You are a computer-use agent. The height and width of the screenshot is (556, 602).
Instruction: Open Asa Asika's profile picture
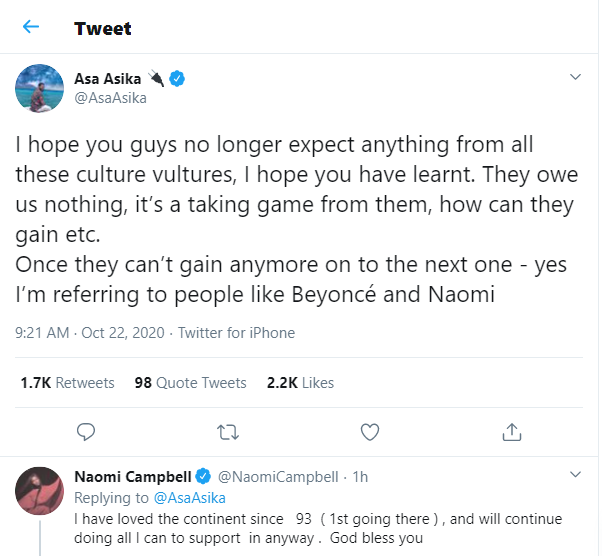pos(40,88)
